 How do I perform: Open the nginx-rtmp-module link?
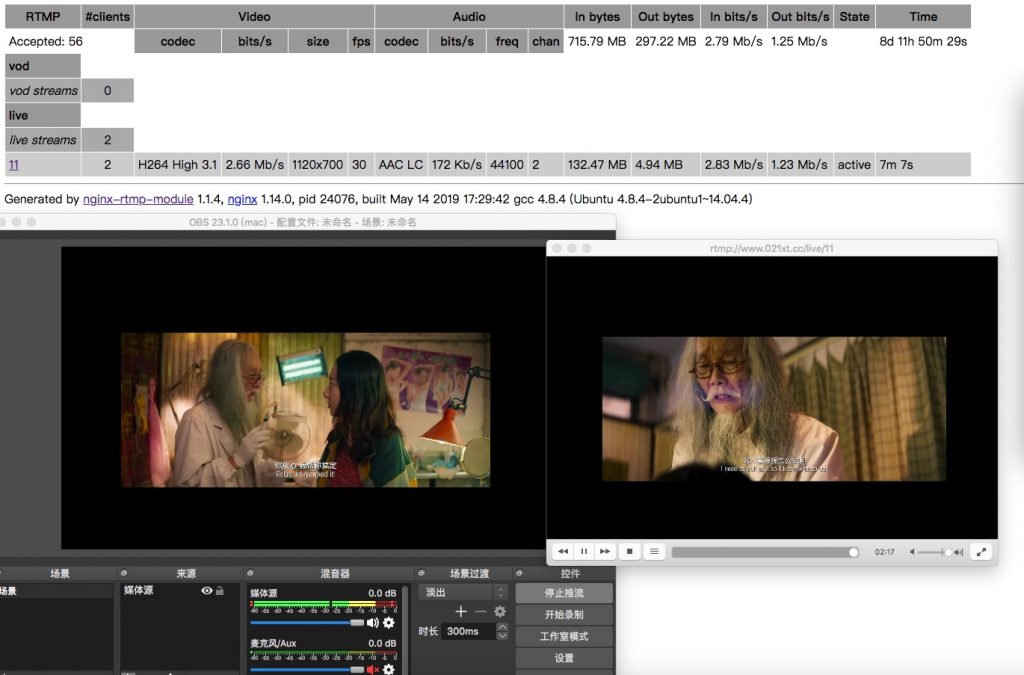coord(138,199)
